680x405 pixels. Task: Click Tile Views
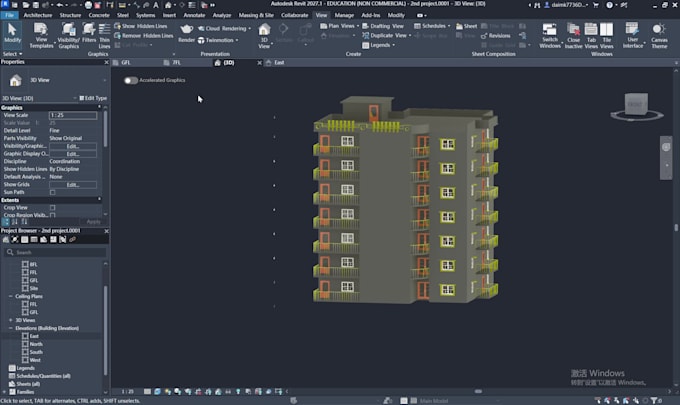click(x=606, y=36)
